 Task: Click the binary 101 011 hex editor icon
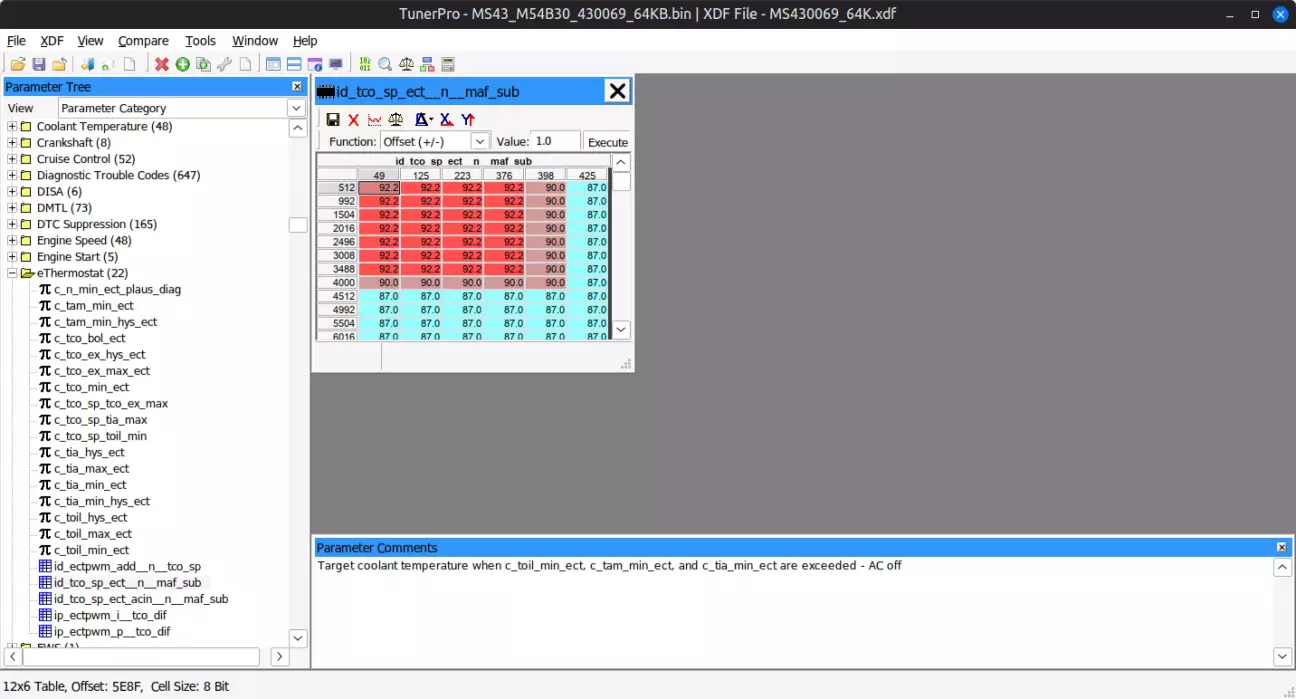tap(365, 65)
